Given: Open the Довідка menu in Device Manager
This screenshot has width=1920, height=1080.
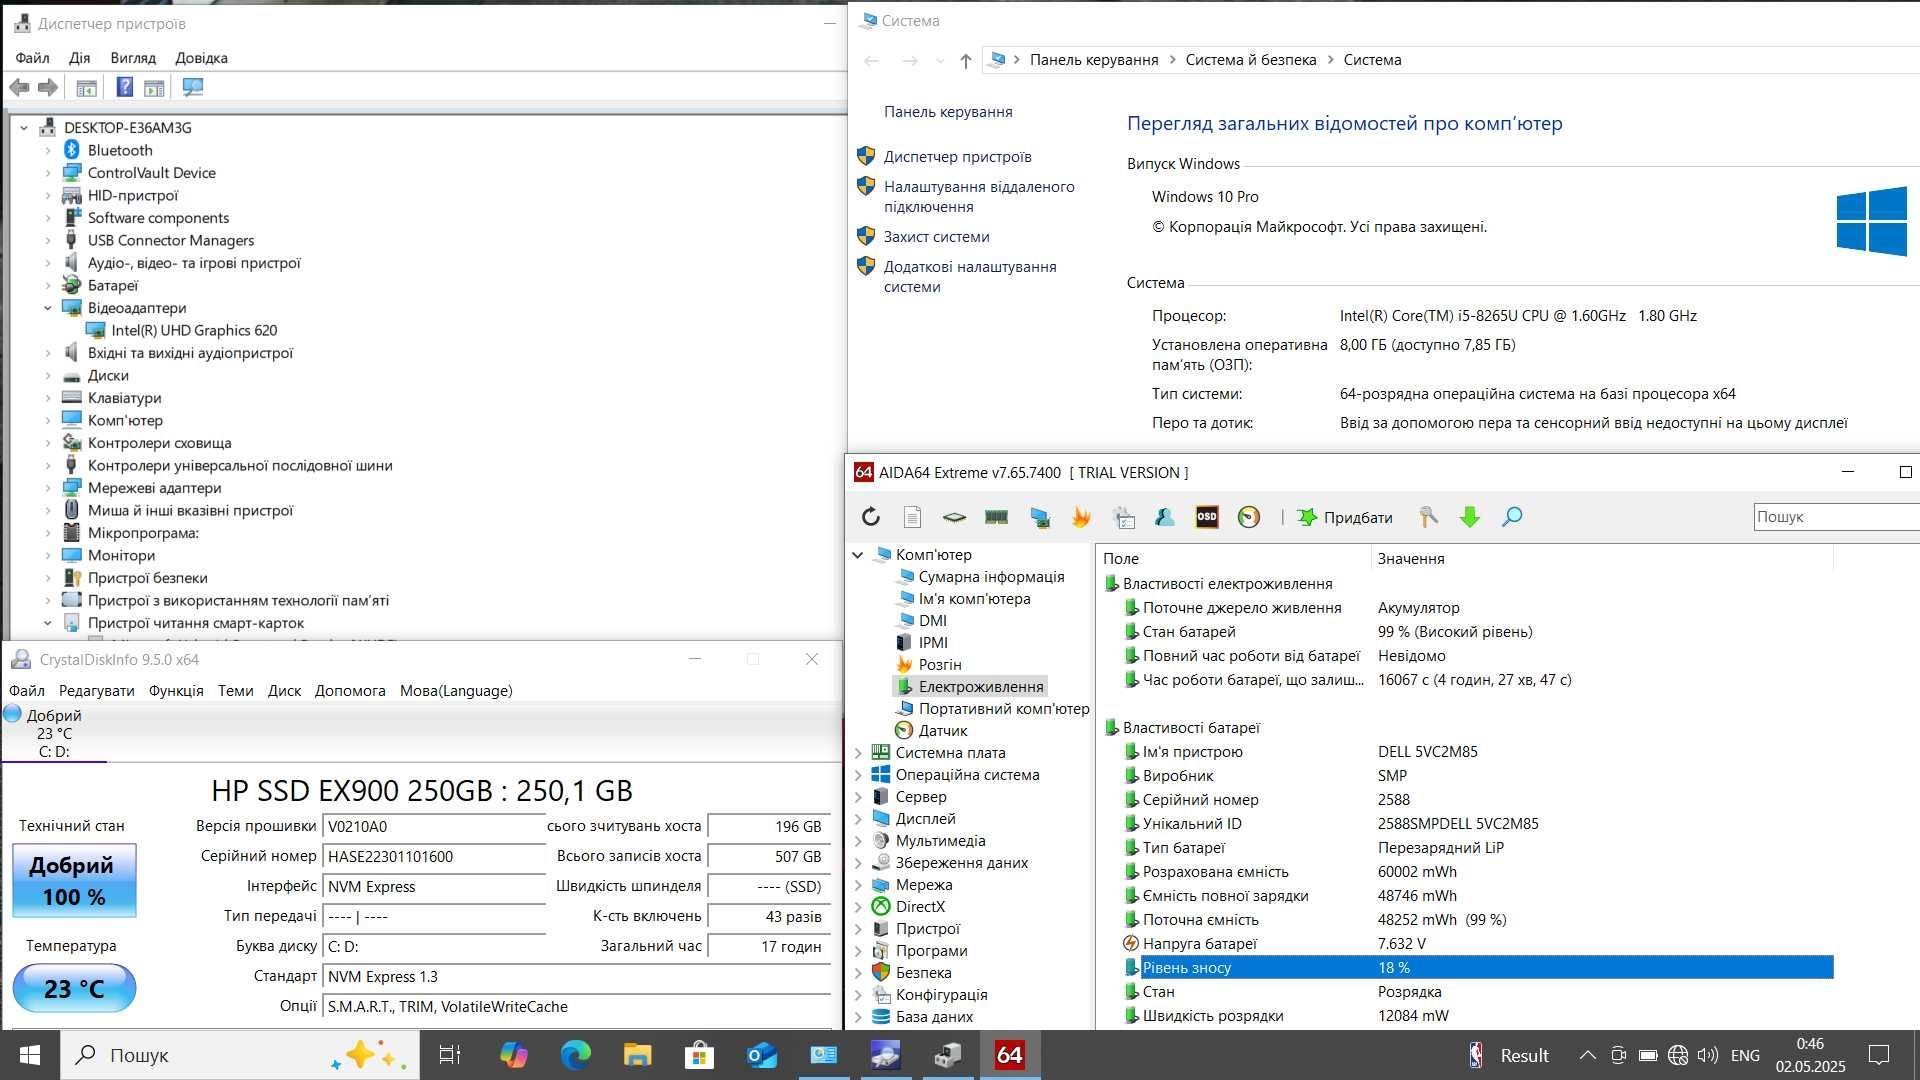Looking at the screenshot, I should point(202,58).
